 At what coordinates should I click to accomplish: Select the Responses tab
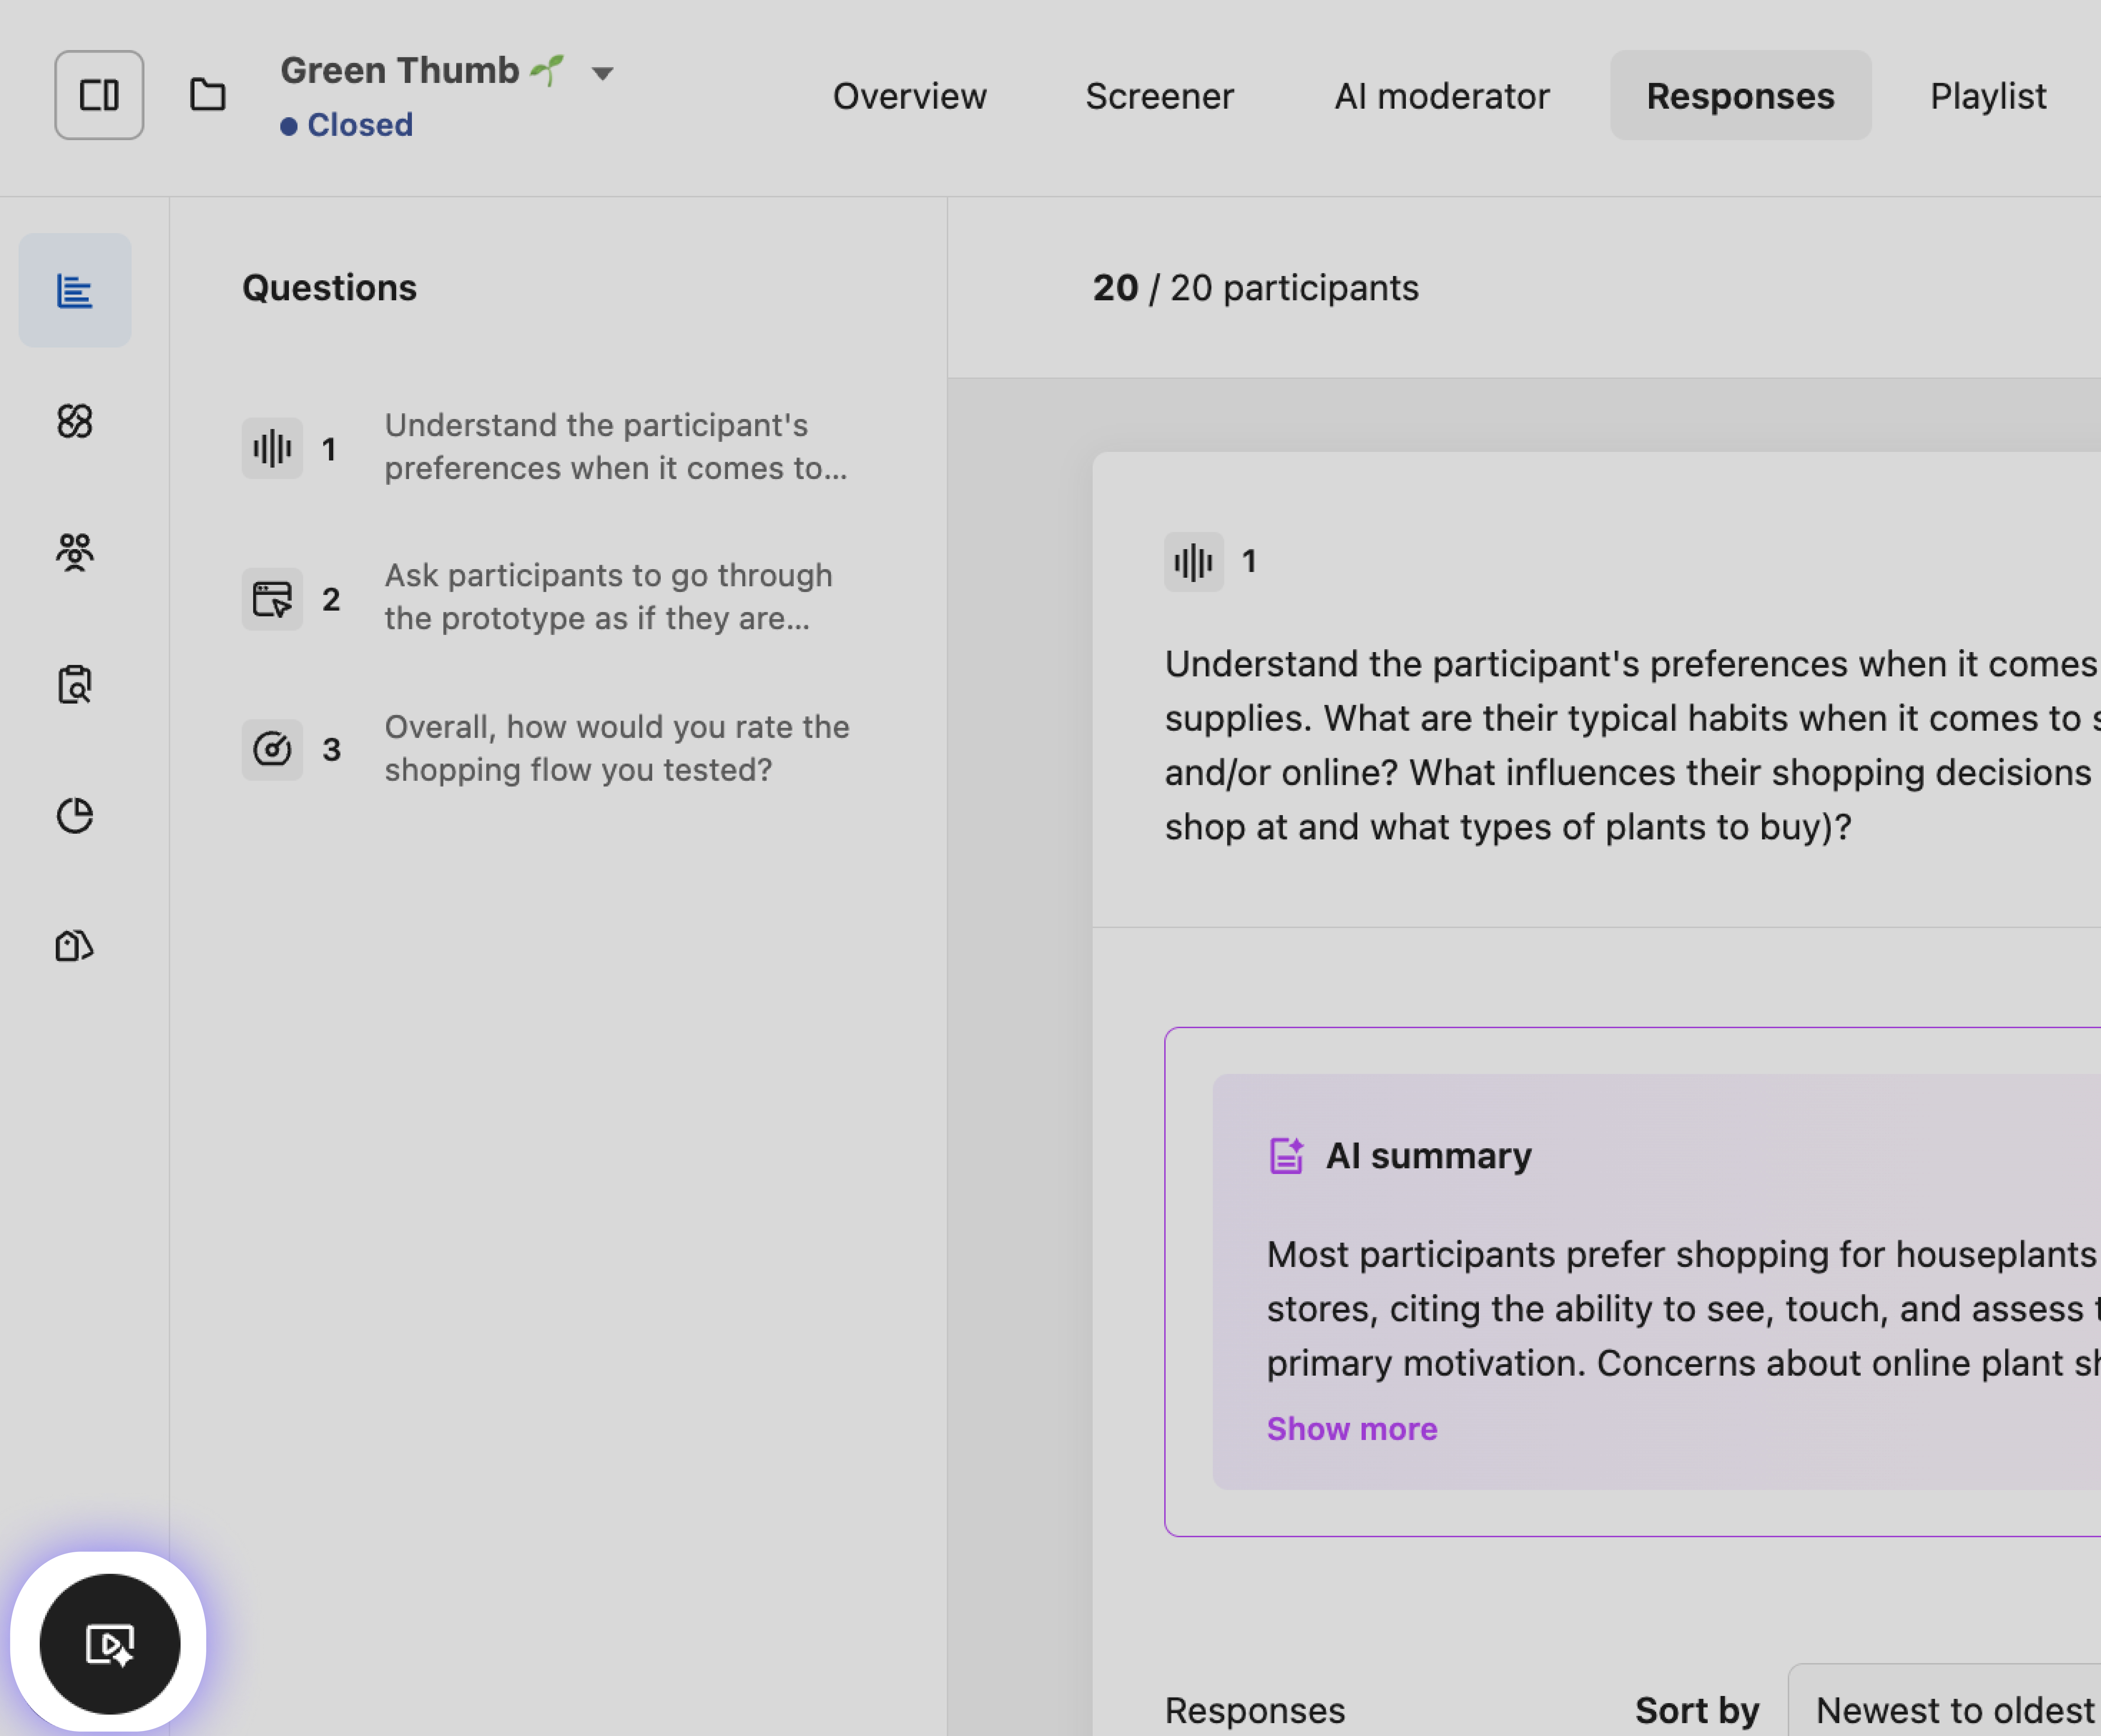1739,96
